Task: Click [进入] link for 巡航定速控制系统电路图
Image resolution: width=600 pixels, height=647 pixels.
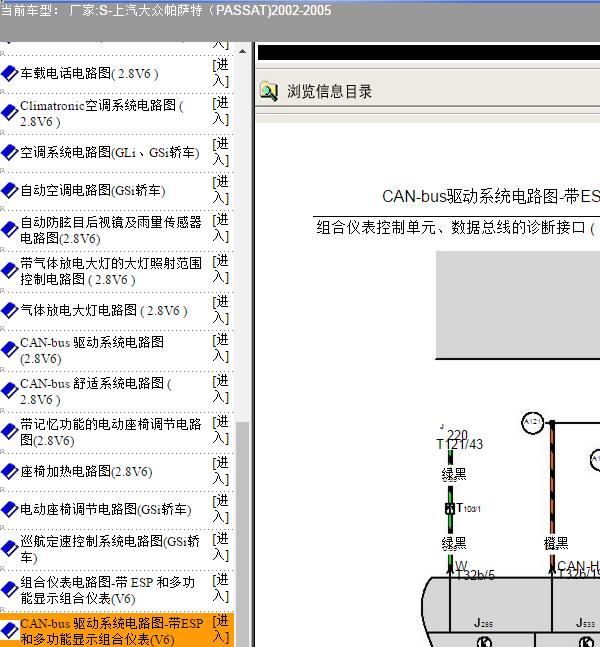Action: (x=221, y=547)
